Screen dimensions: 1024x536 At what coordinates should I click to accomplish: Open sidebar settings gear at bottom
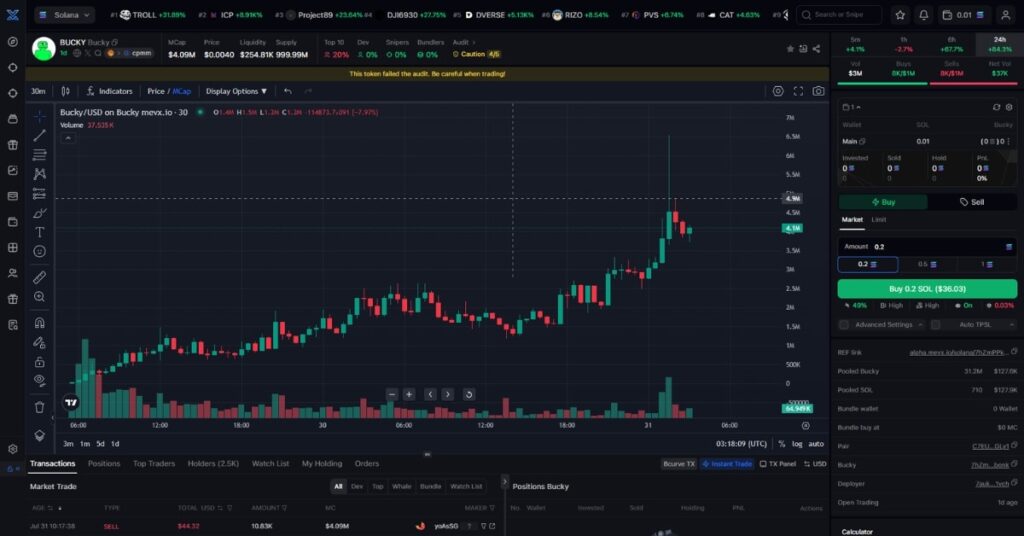(x=12, y=449)
